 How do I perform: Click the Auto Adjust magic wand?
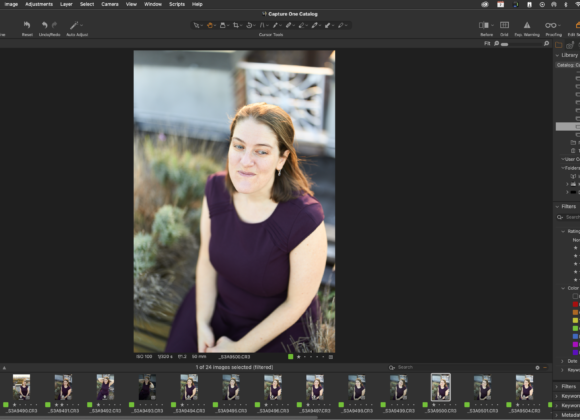[x=74, y=25]
